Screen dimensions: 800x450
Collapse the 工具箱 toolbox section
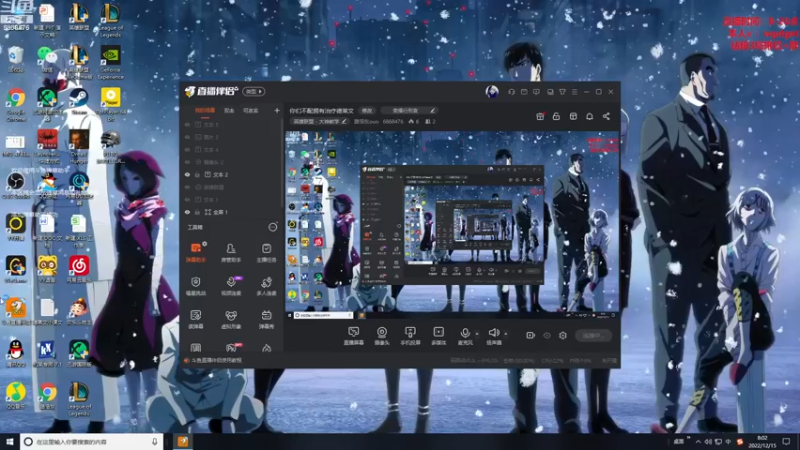click(273, 227)
